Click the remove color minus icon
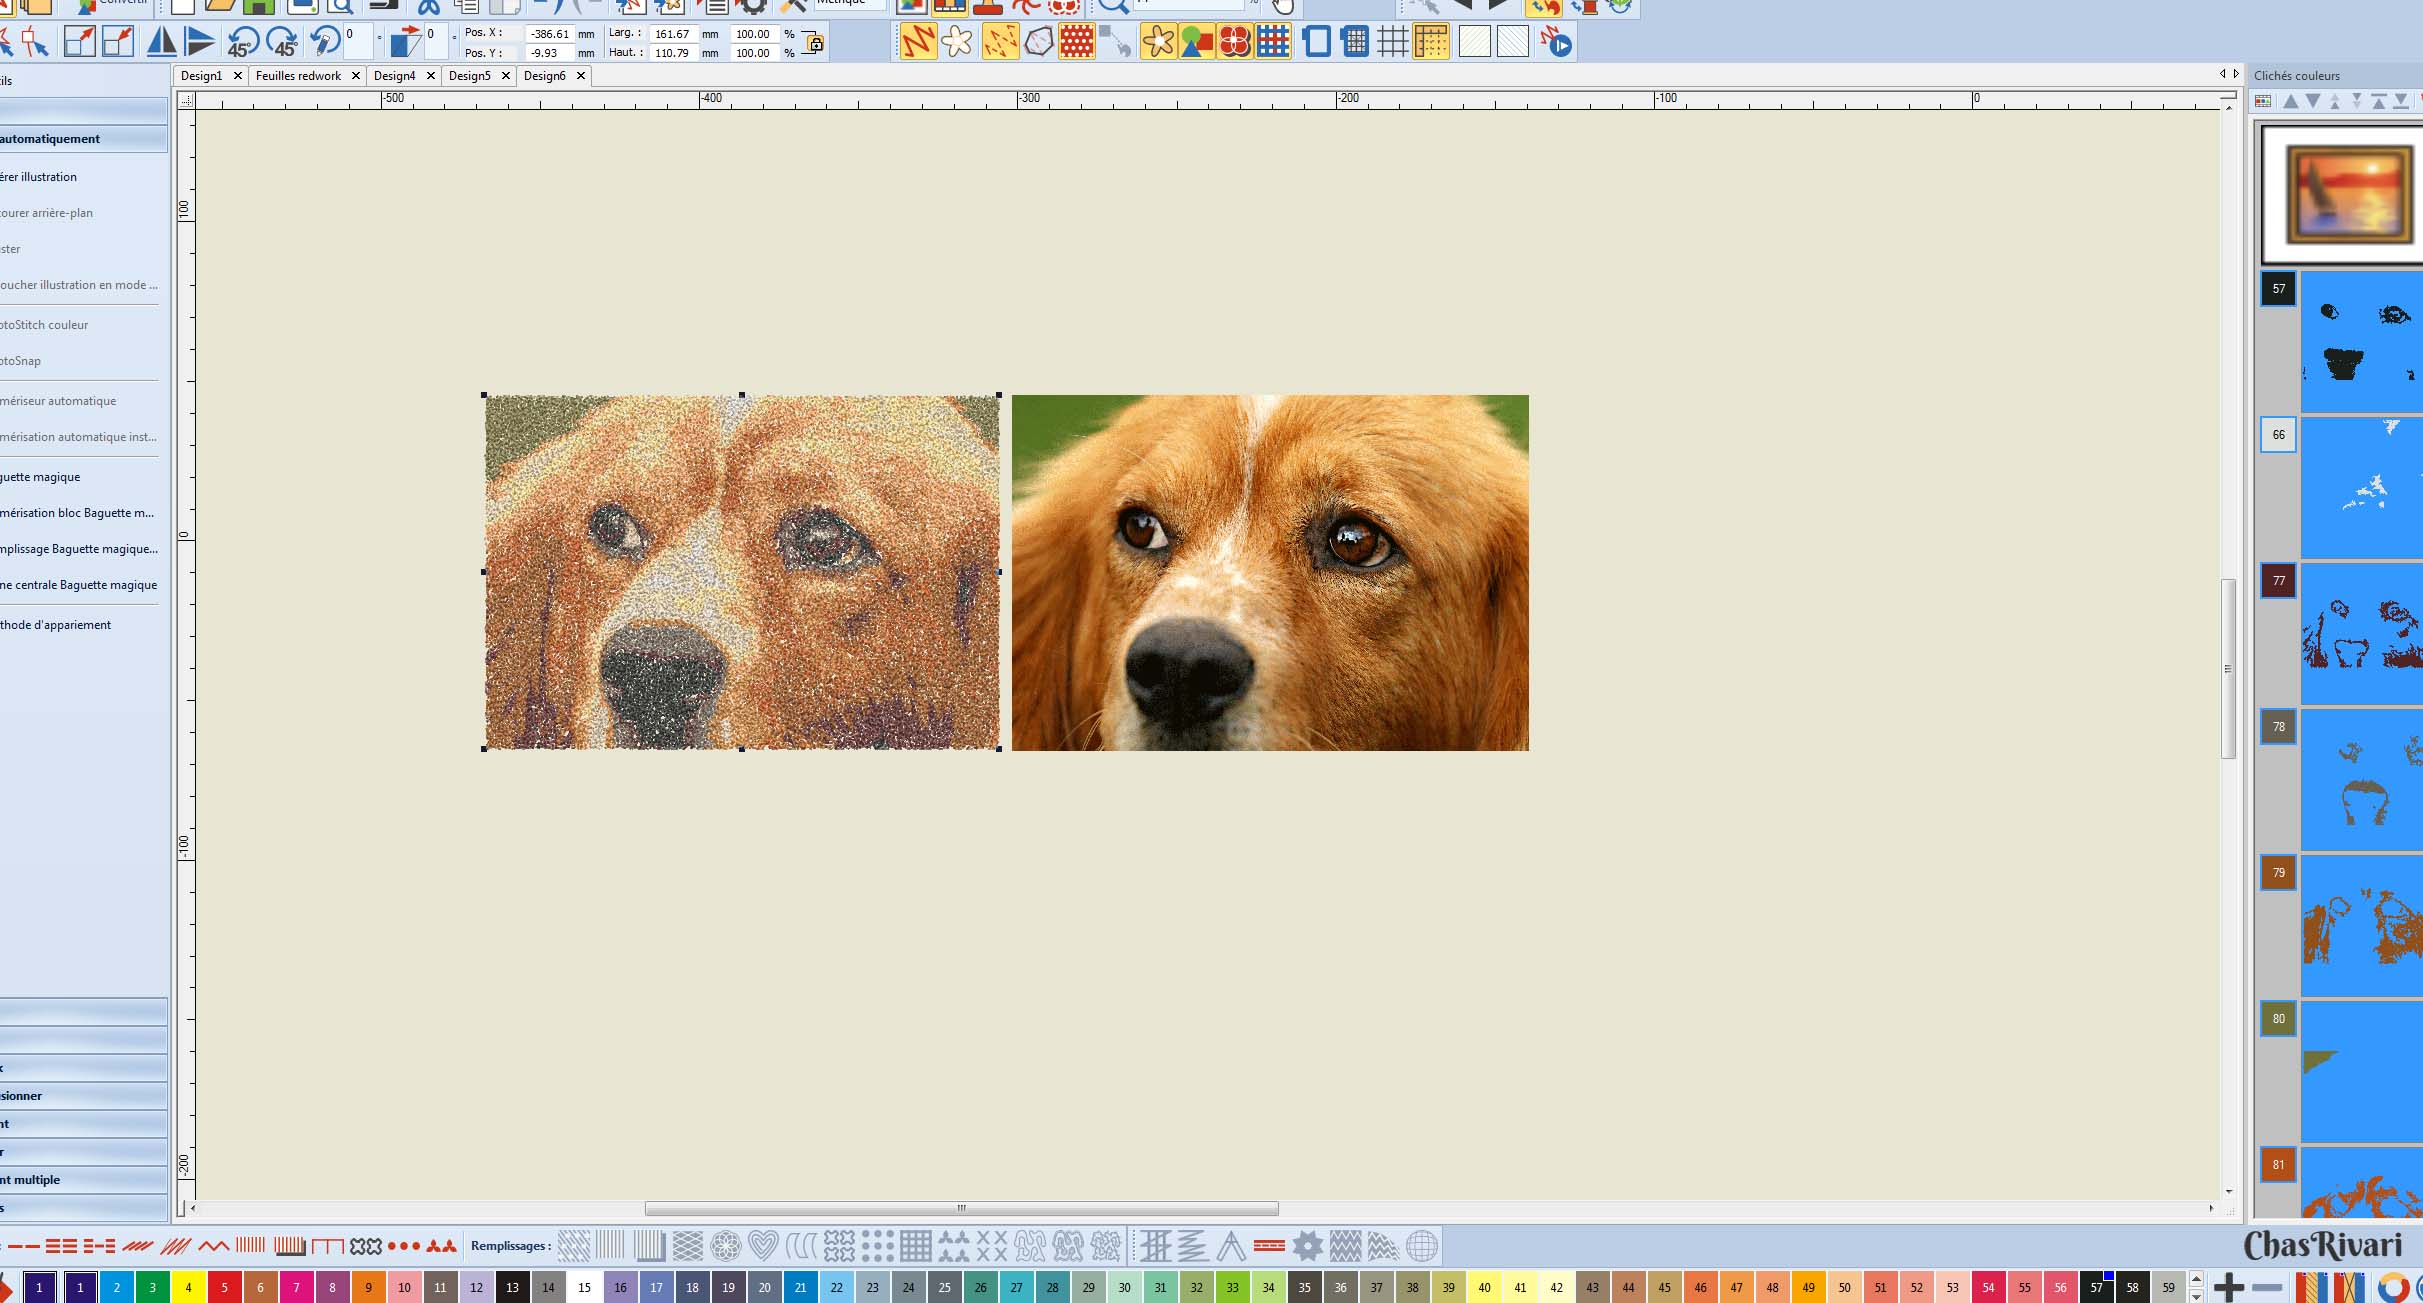 coord(2267,1287)
